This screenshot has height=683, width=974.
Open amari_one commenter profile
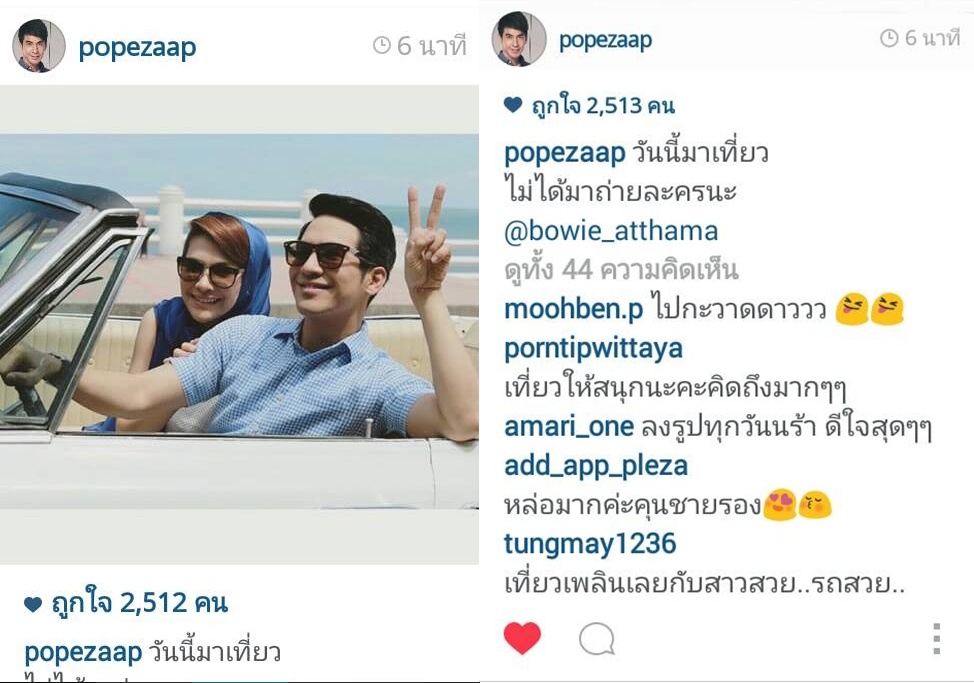(569, 427)
